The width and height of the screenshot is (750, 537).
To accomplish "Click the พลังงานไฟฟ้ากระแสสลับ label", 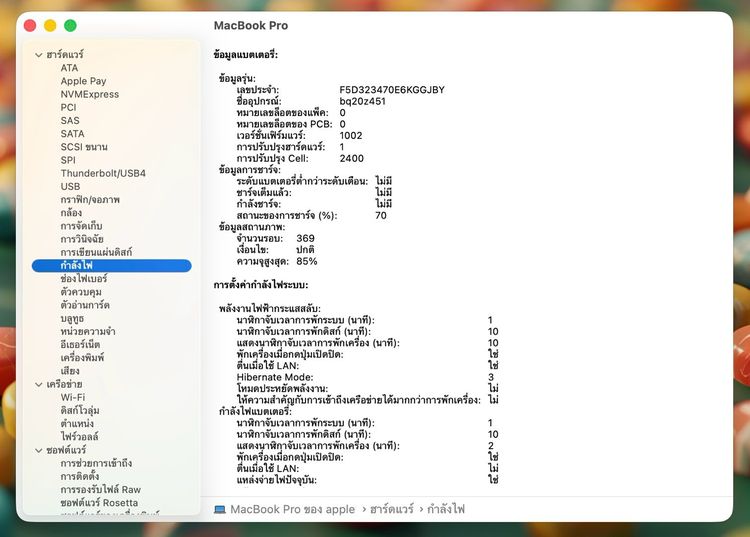I will tap(269, 308).
